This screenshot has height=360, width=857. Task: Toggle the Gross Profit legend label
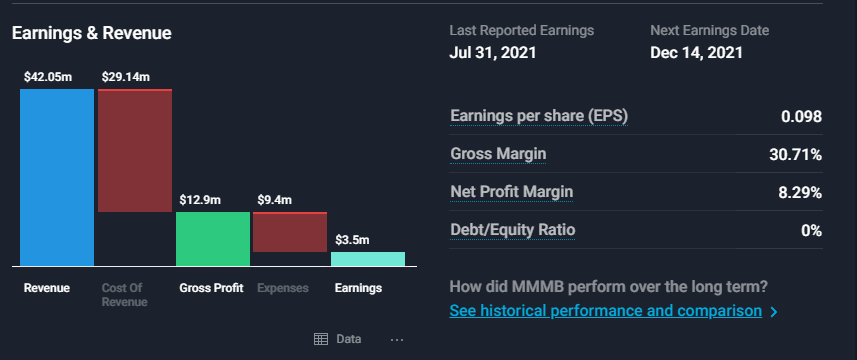tap(211, 288)
